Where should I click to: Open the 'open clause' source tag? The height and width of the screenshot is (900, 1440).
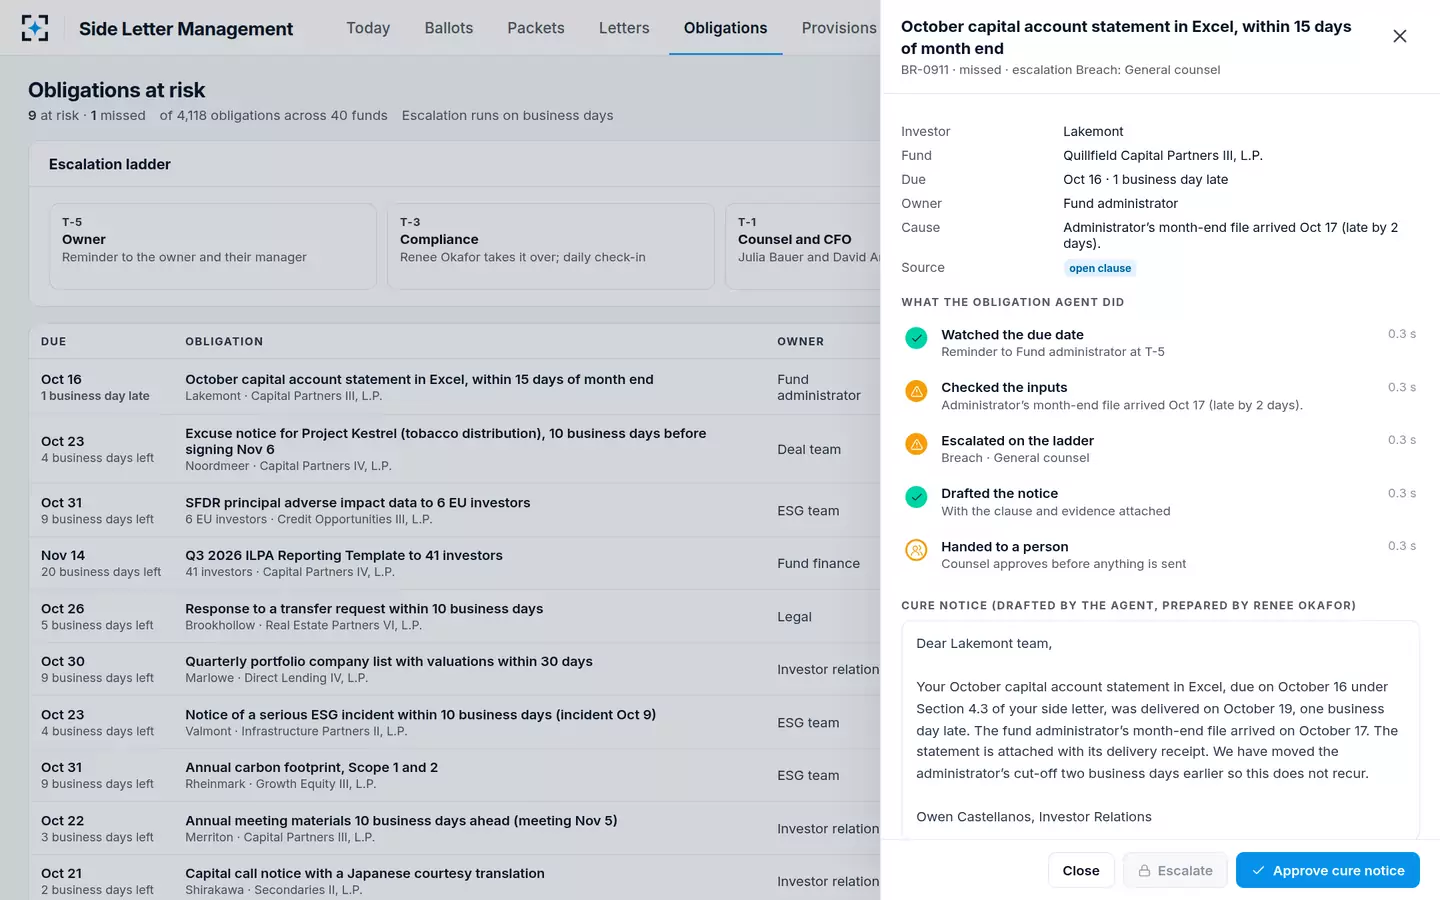1100,268
